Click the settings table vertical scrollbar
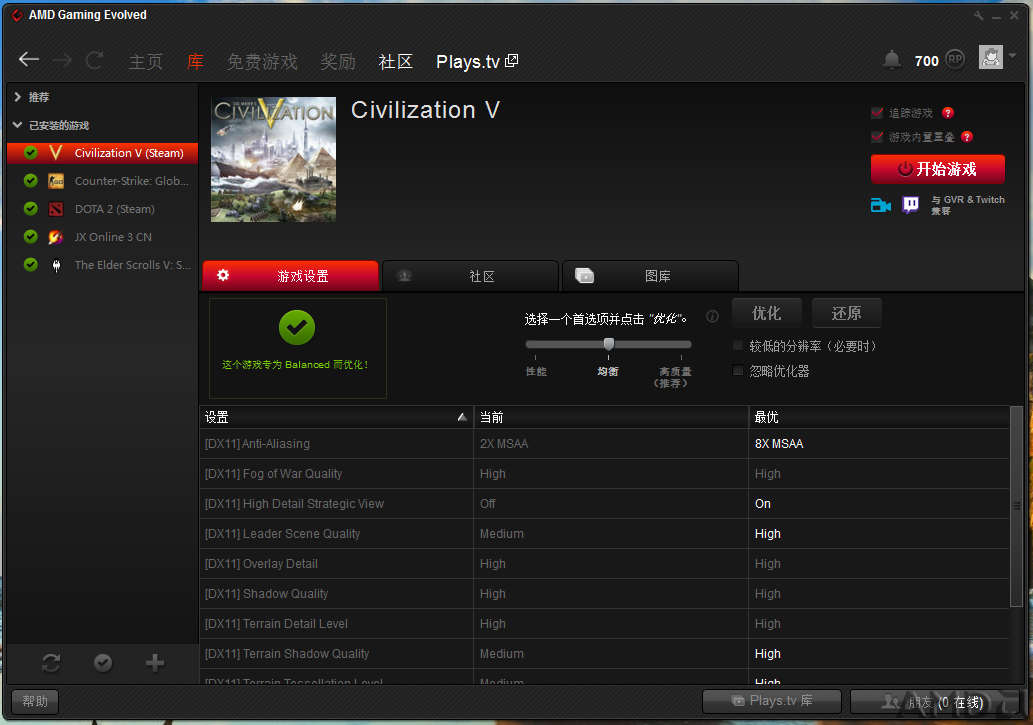Screen dimensions: 1033x725 click(1017, 506)
